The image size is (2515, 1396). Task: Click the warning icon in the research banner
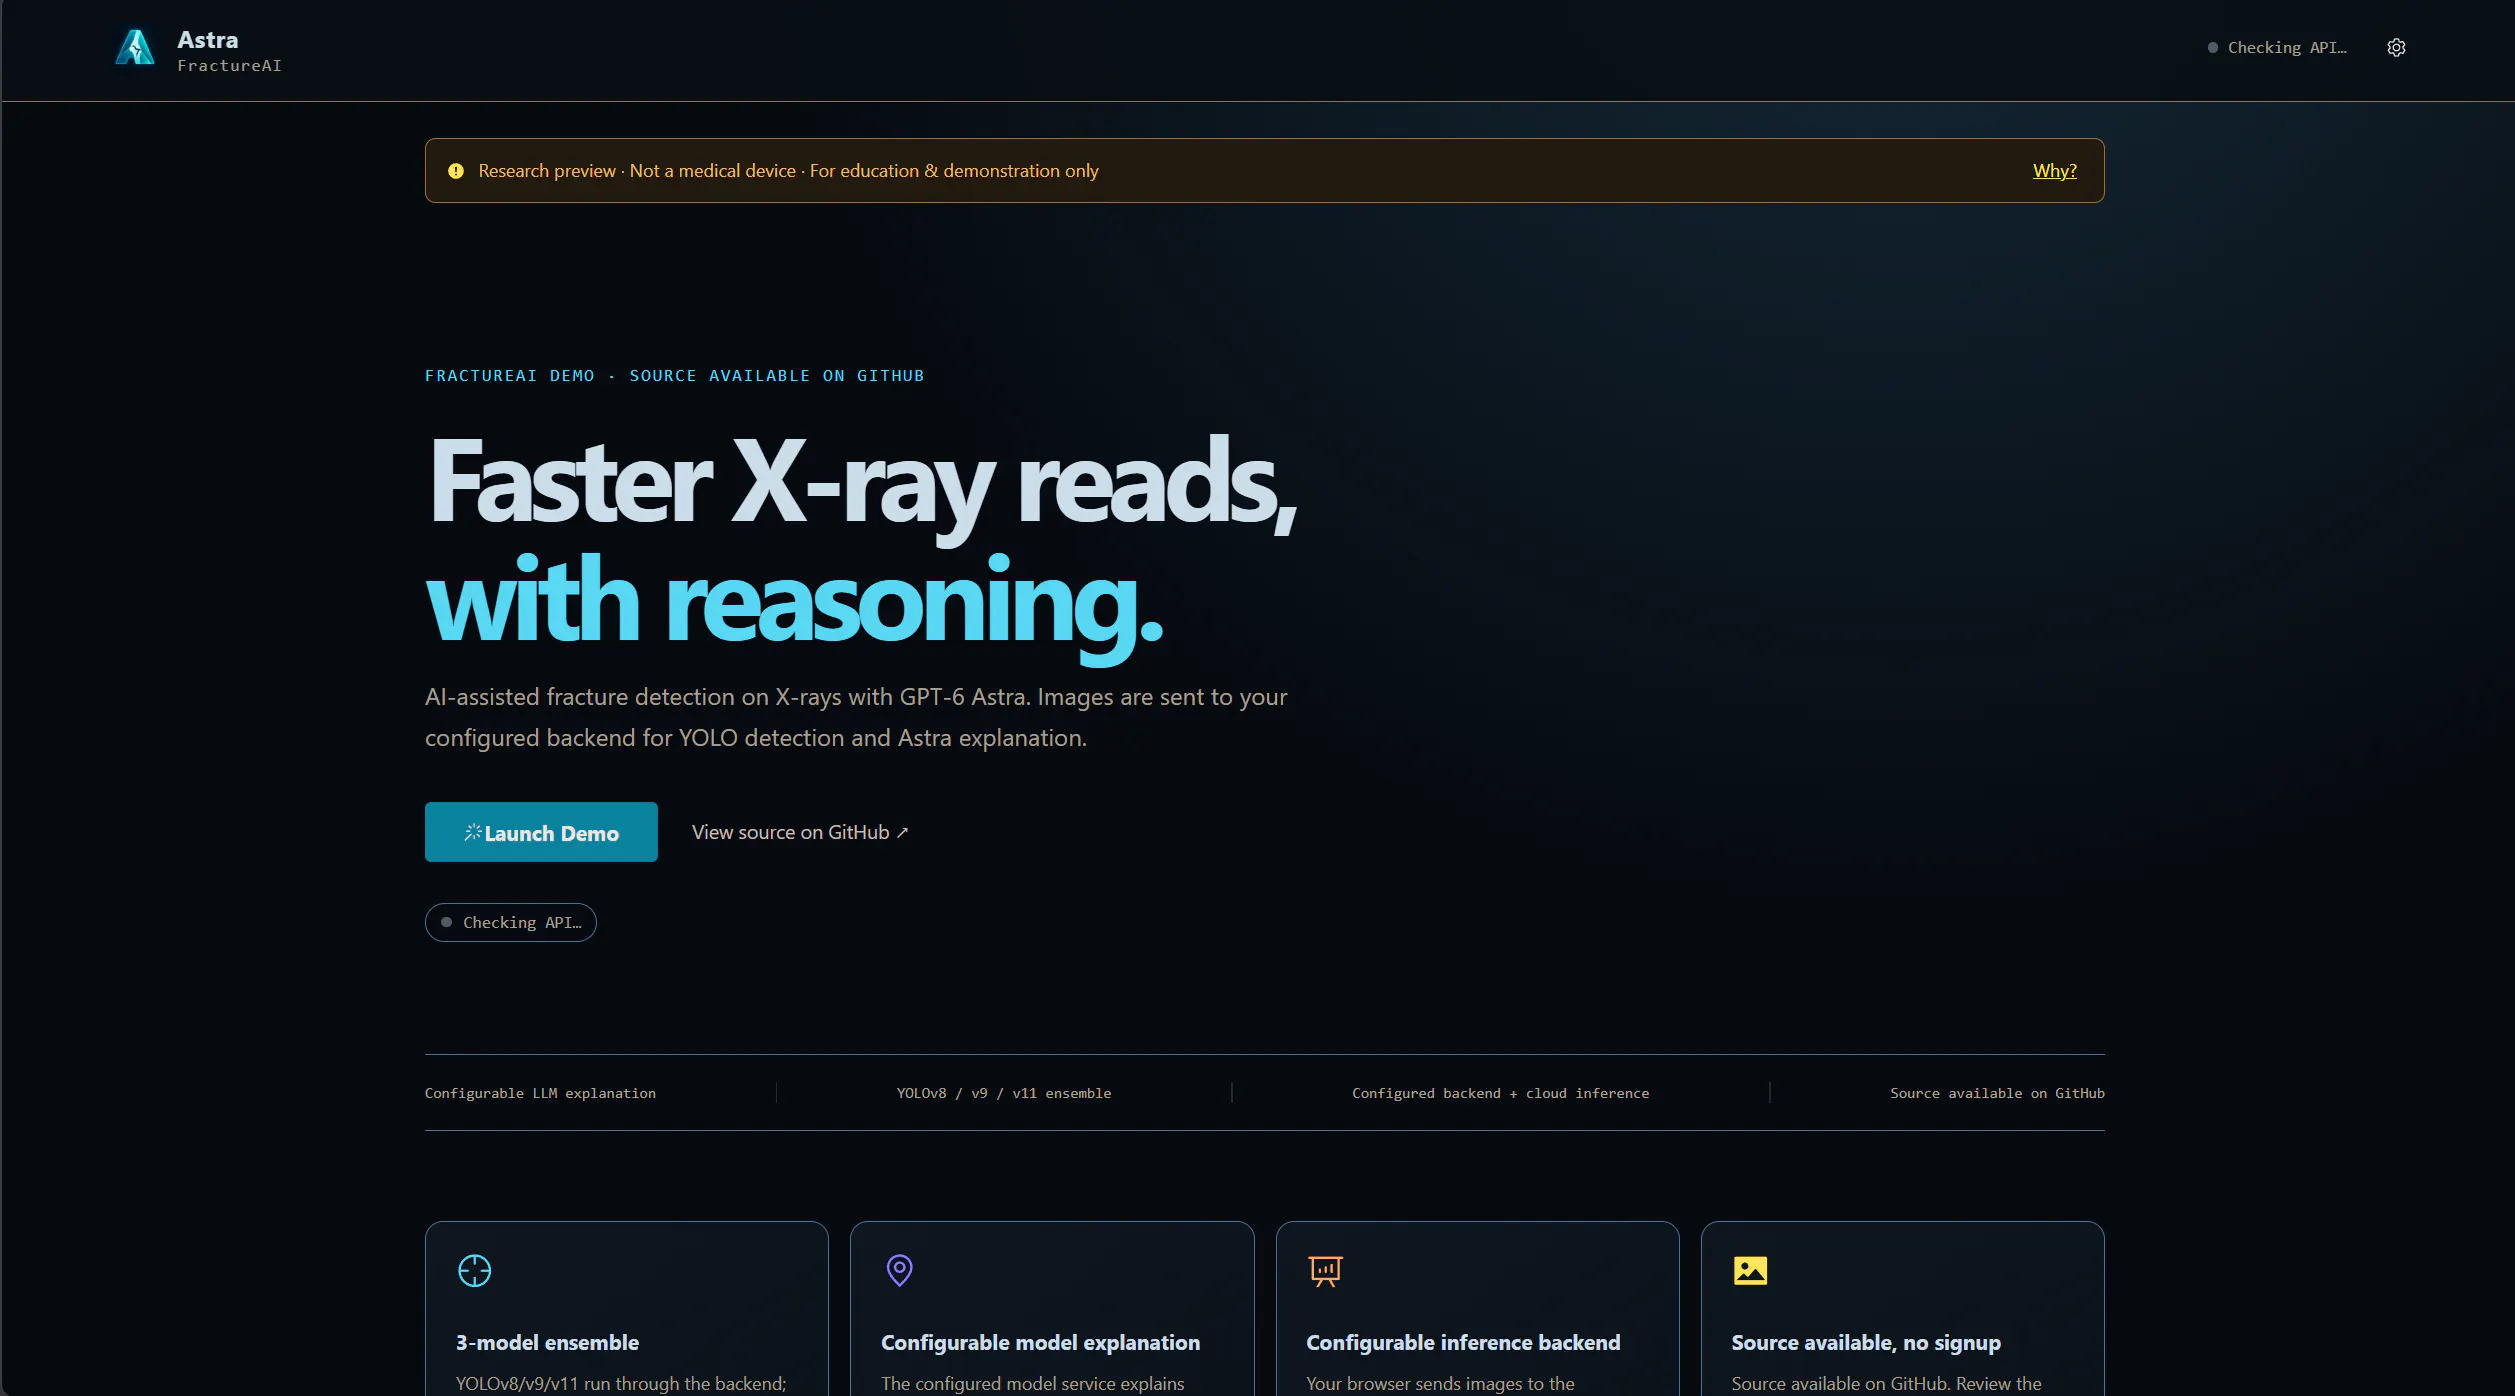coord(456,171)
